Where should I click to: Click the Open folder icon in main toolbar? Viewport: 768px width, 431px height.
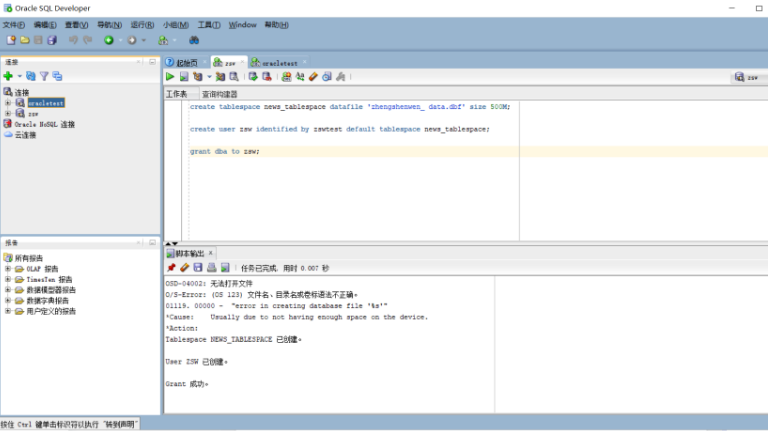24,40
